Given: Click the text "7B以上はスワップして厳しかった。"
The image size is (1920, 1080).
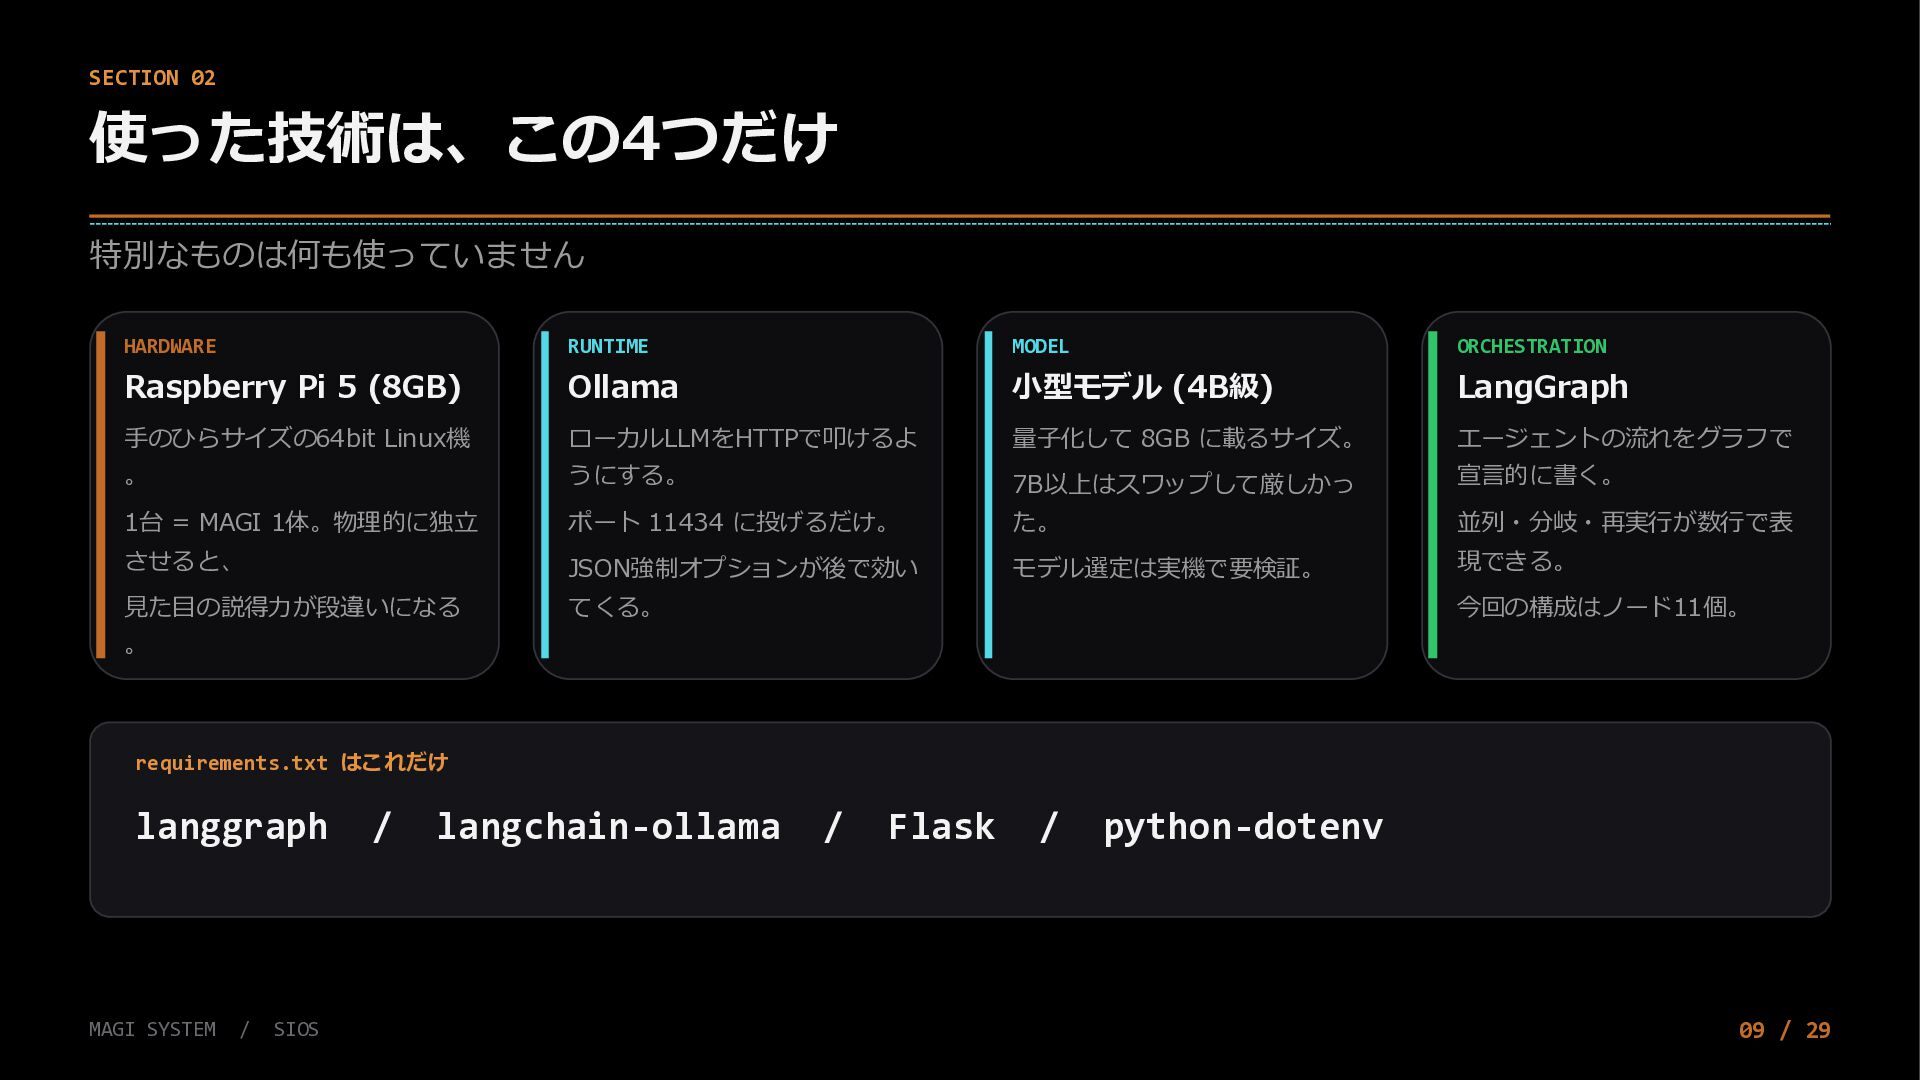Looking at the screenshot, I should tap(1183, 502).
